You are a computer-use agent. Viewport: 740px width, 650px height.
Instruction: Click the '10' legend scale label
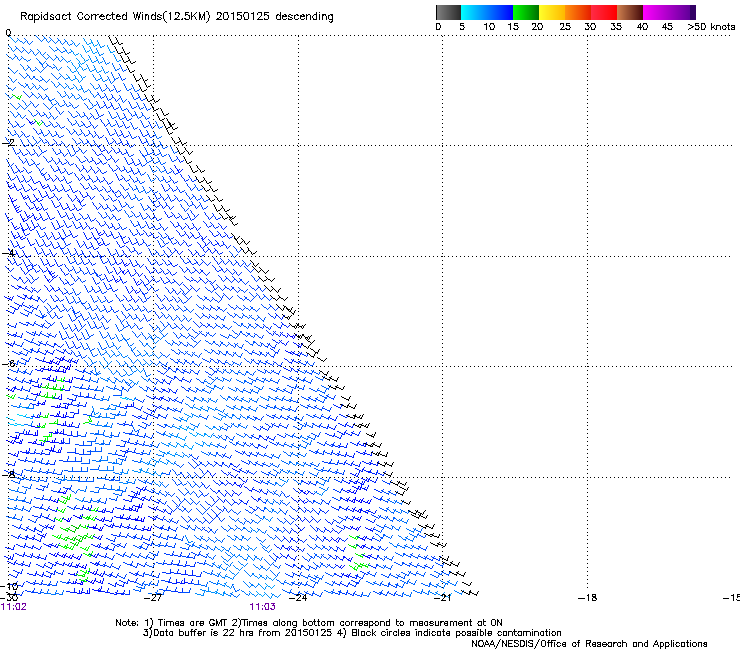(489, 27)
